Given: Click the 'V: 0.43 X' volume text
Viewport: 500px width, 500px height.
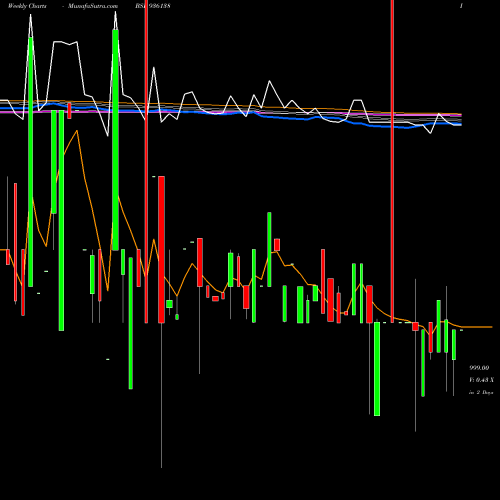Looking at the screenshot, I should (481, 380).
